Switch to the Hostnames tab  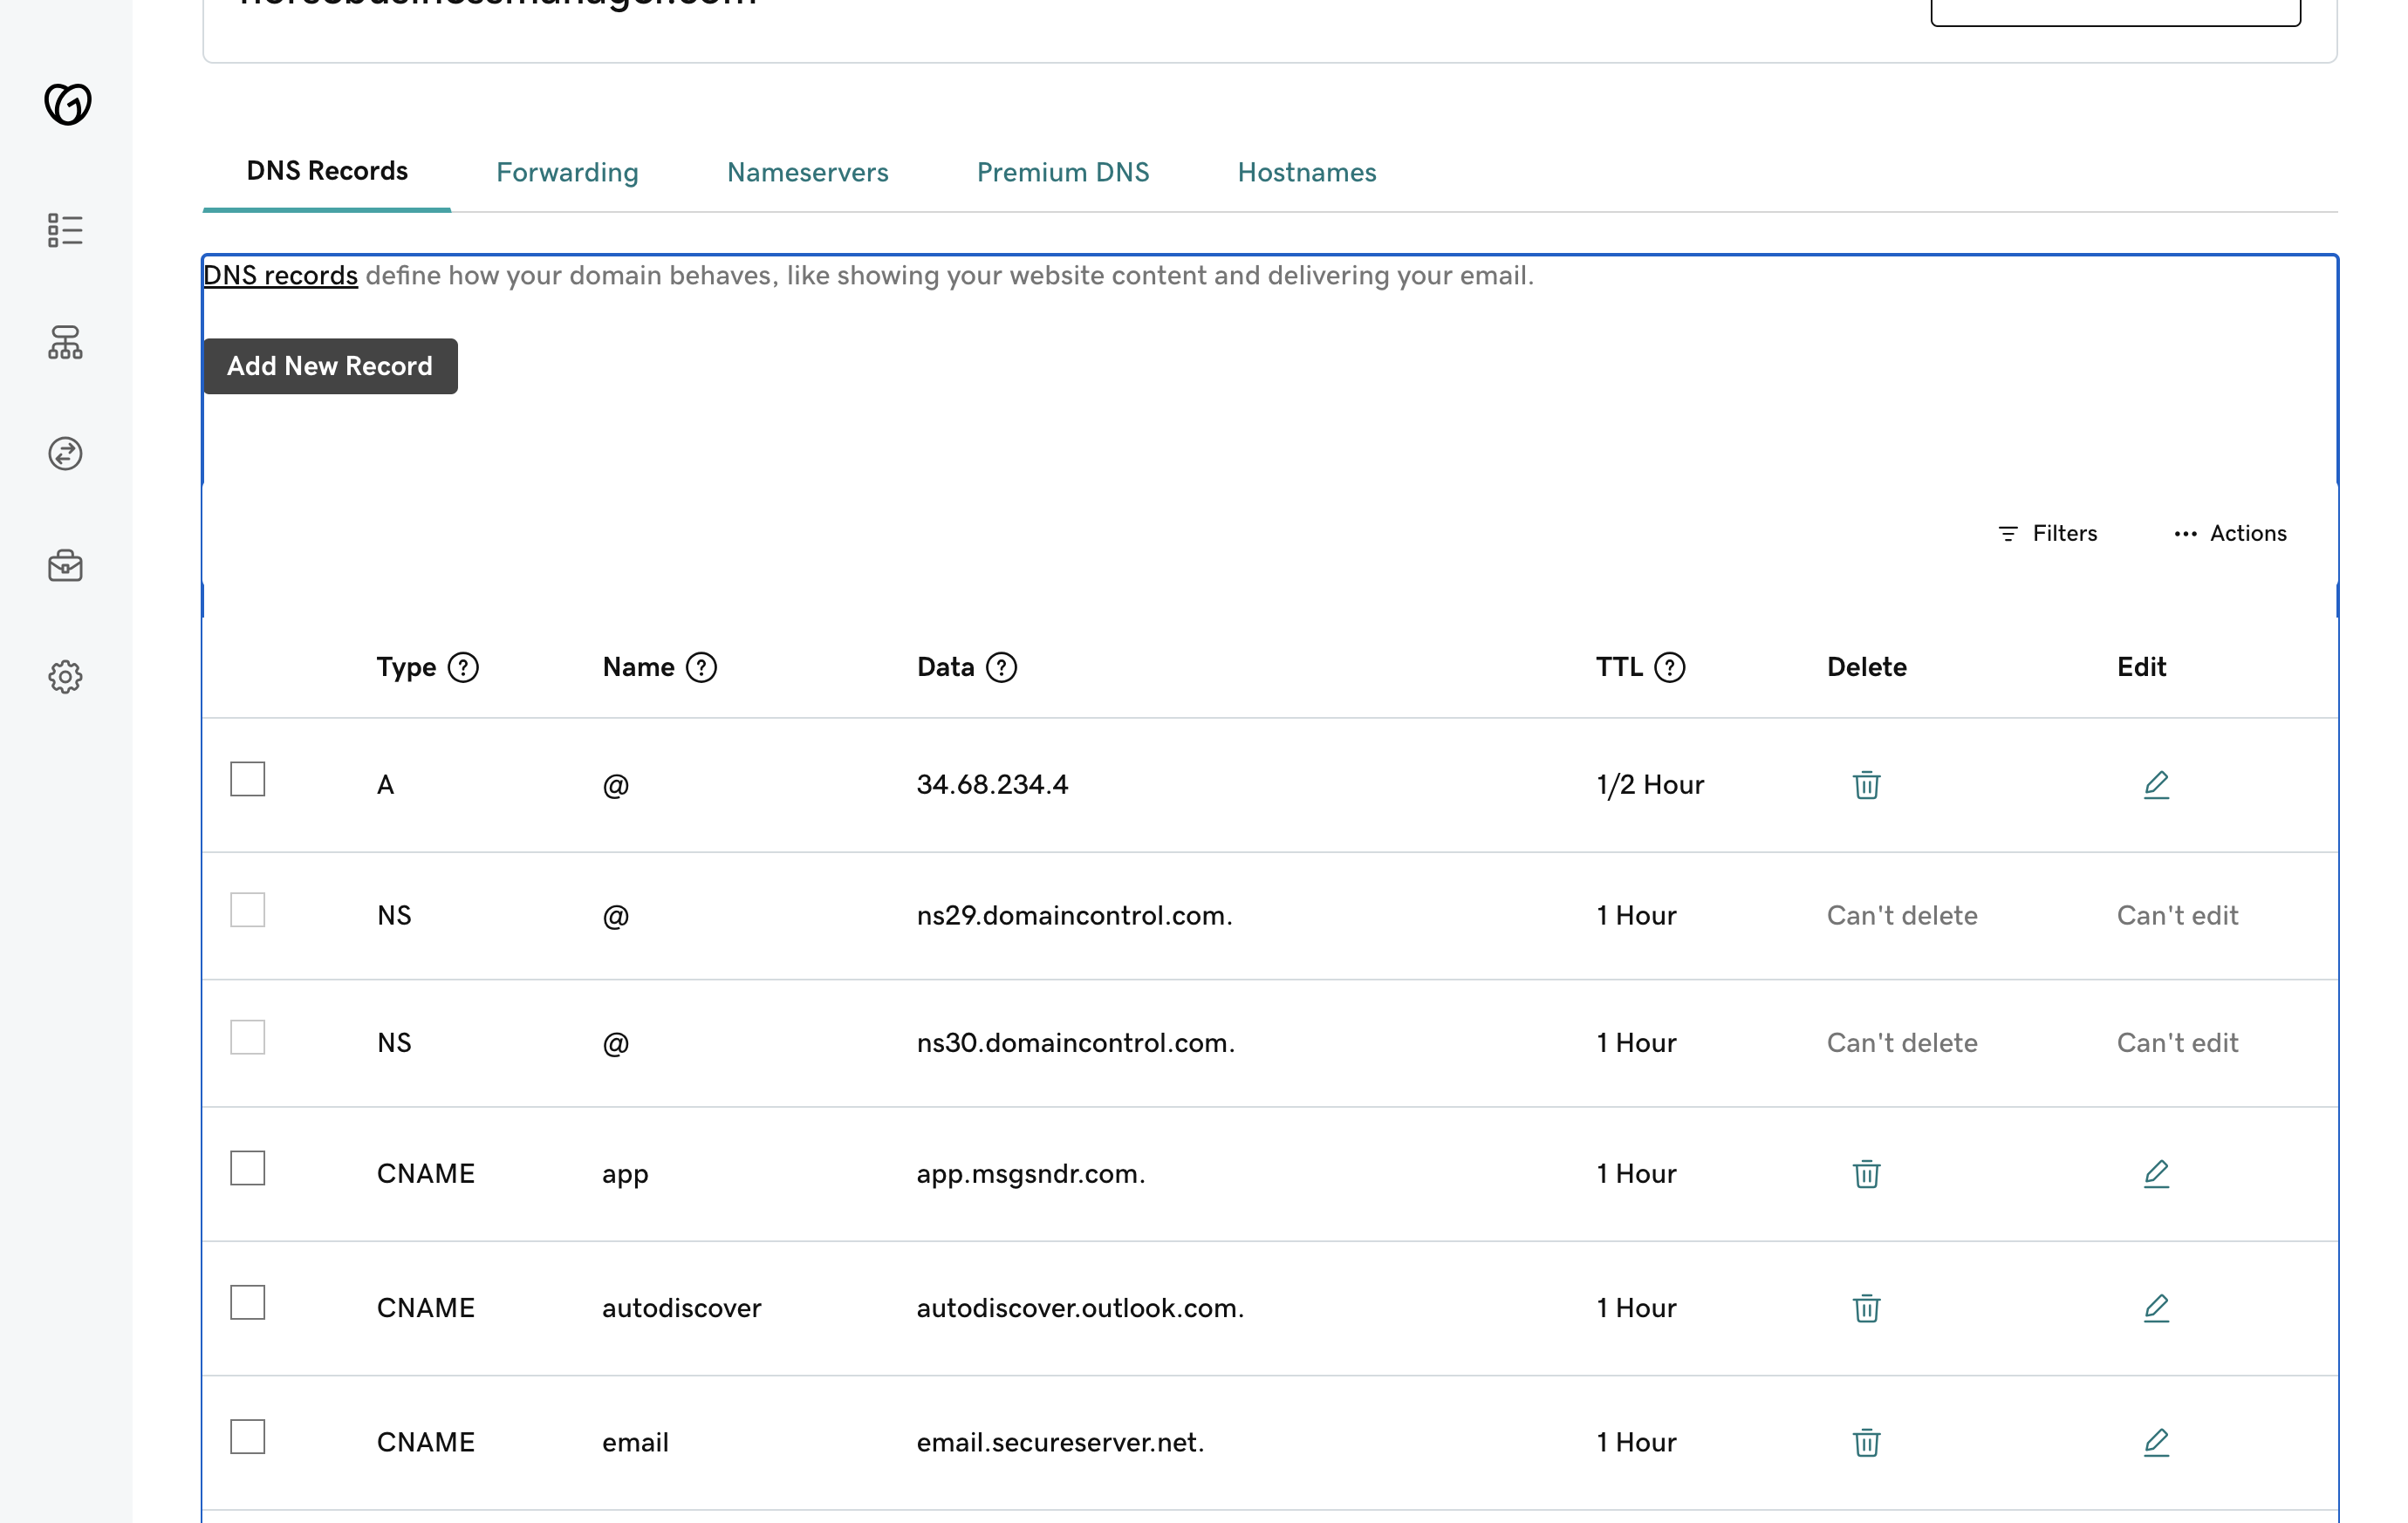[x=1307, y=173]
